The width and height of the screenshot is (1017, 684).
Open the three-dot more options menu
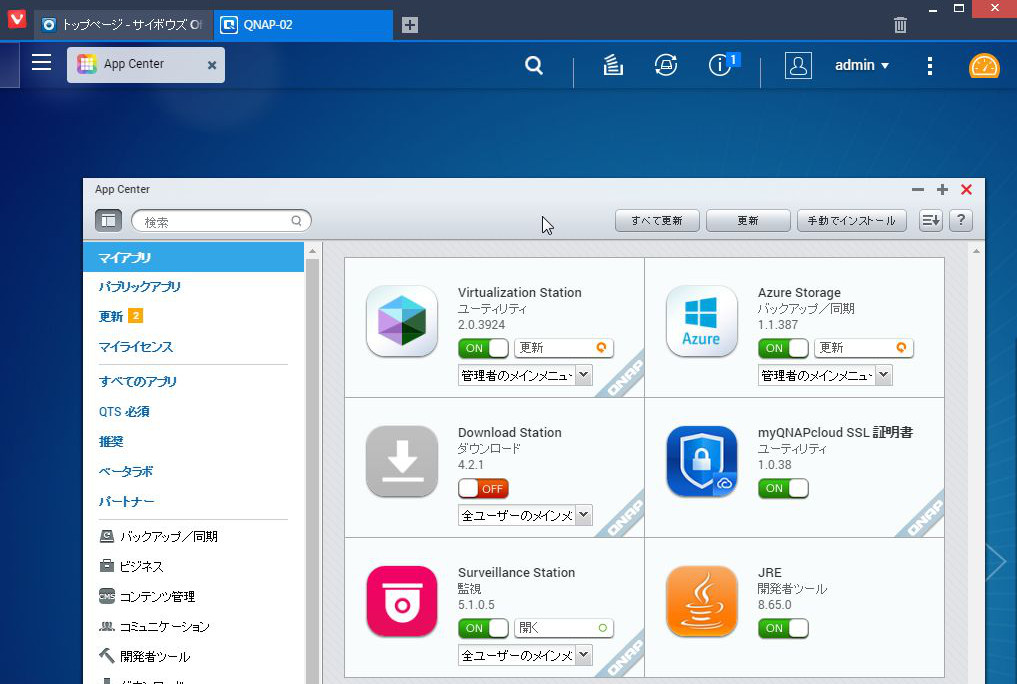[930, 65]
